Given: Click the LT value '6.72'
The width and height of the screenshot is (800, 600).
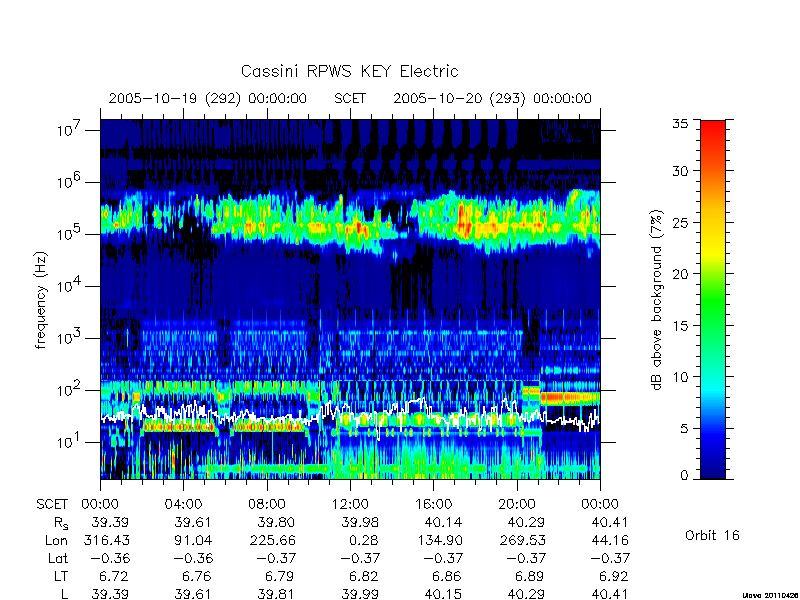Looking at the screenshot, I should [113, 577].
